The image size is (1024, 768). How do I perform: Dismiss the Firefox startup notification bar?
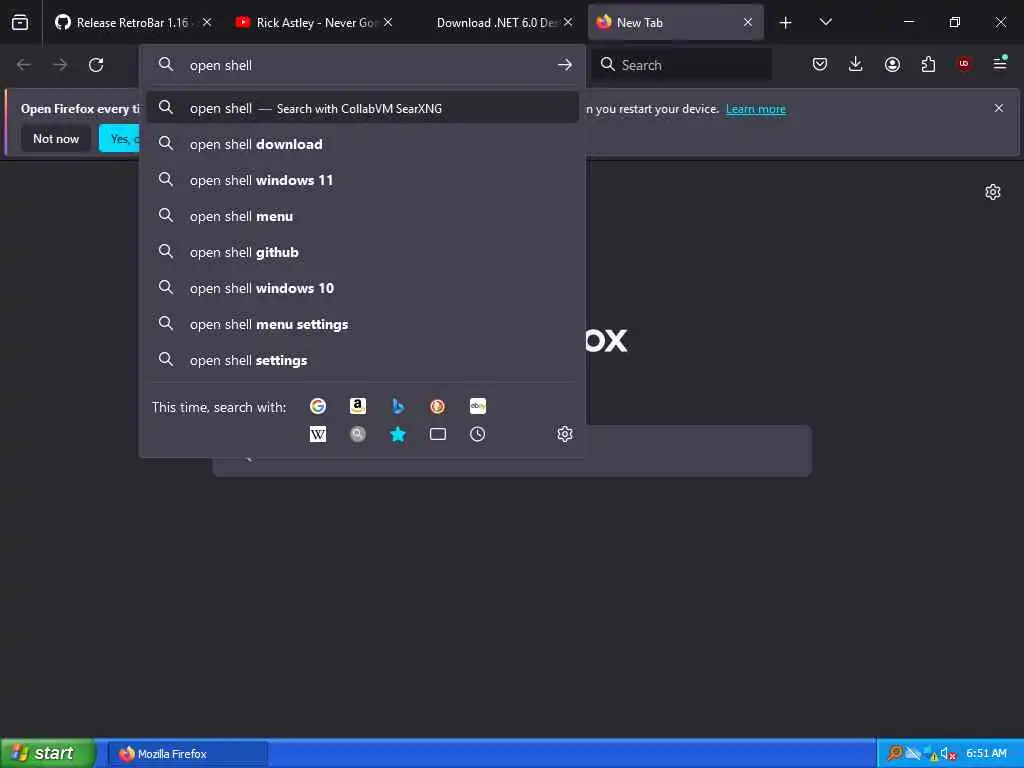[999, 108]
